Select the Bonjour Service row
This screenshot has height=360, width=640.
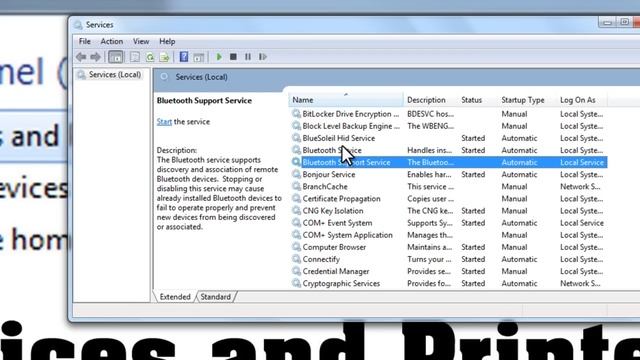(x=448, y=174)
